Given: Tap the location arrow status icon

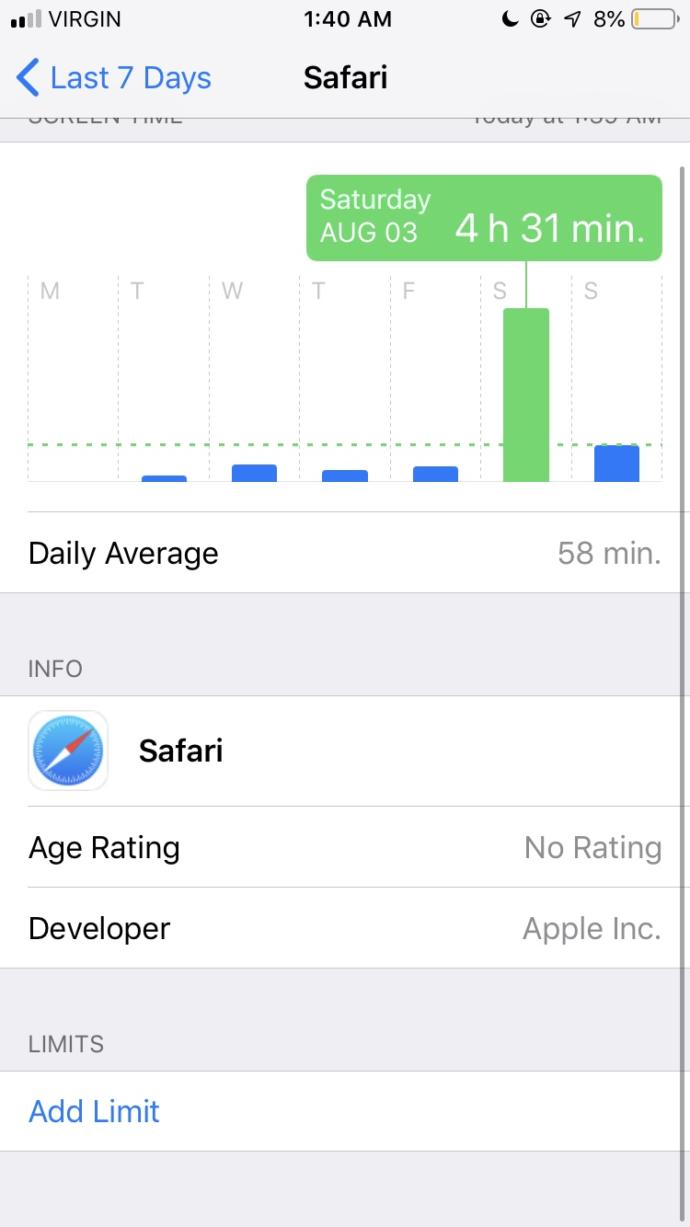Looking at the screenshot, I should [573, 19].
